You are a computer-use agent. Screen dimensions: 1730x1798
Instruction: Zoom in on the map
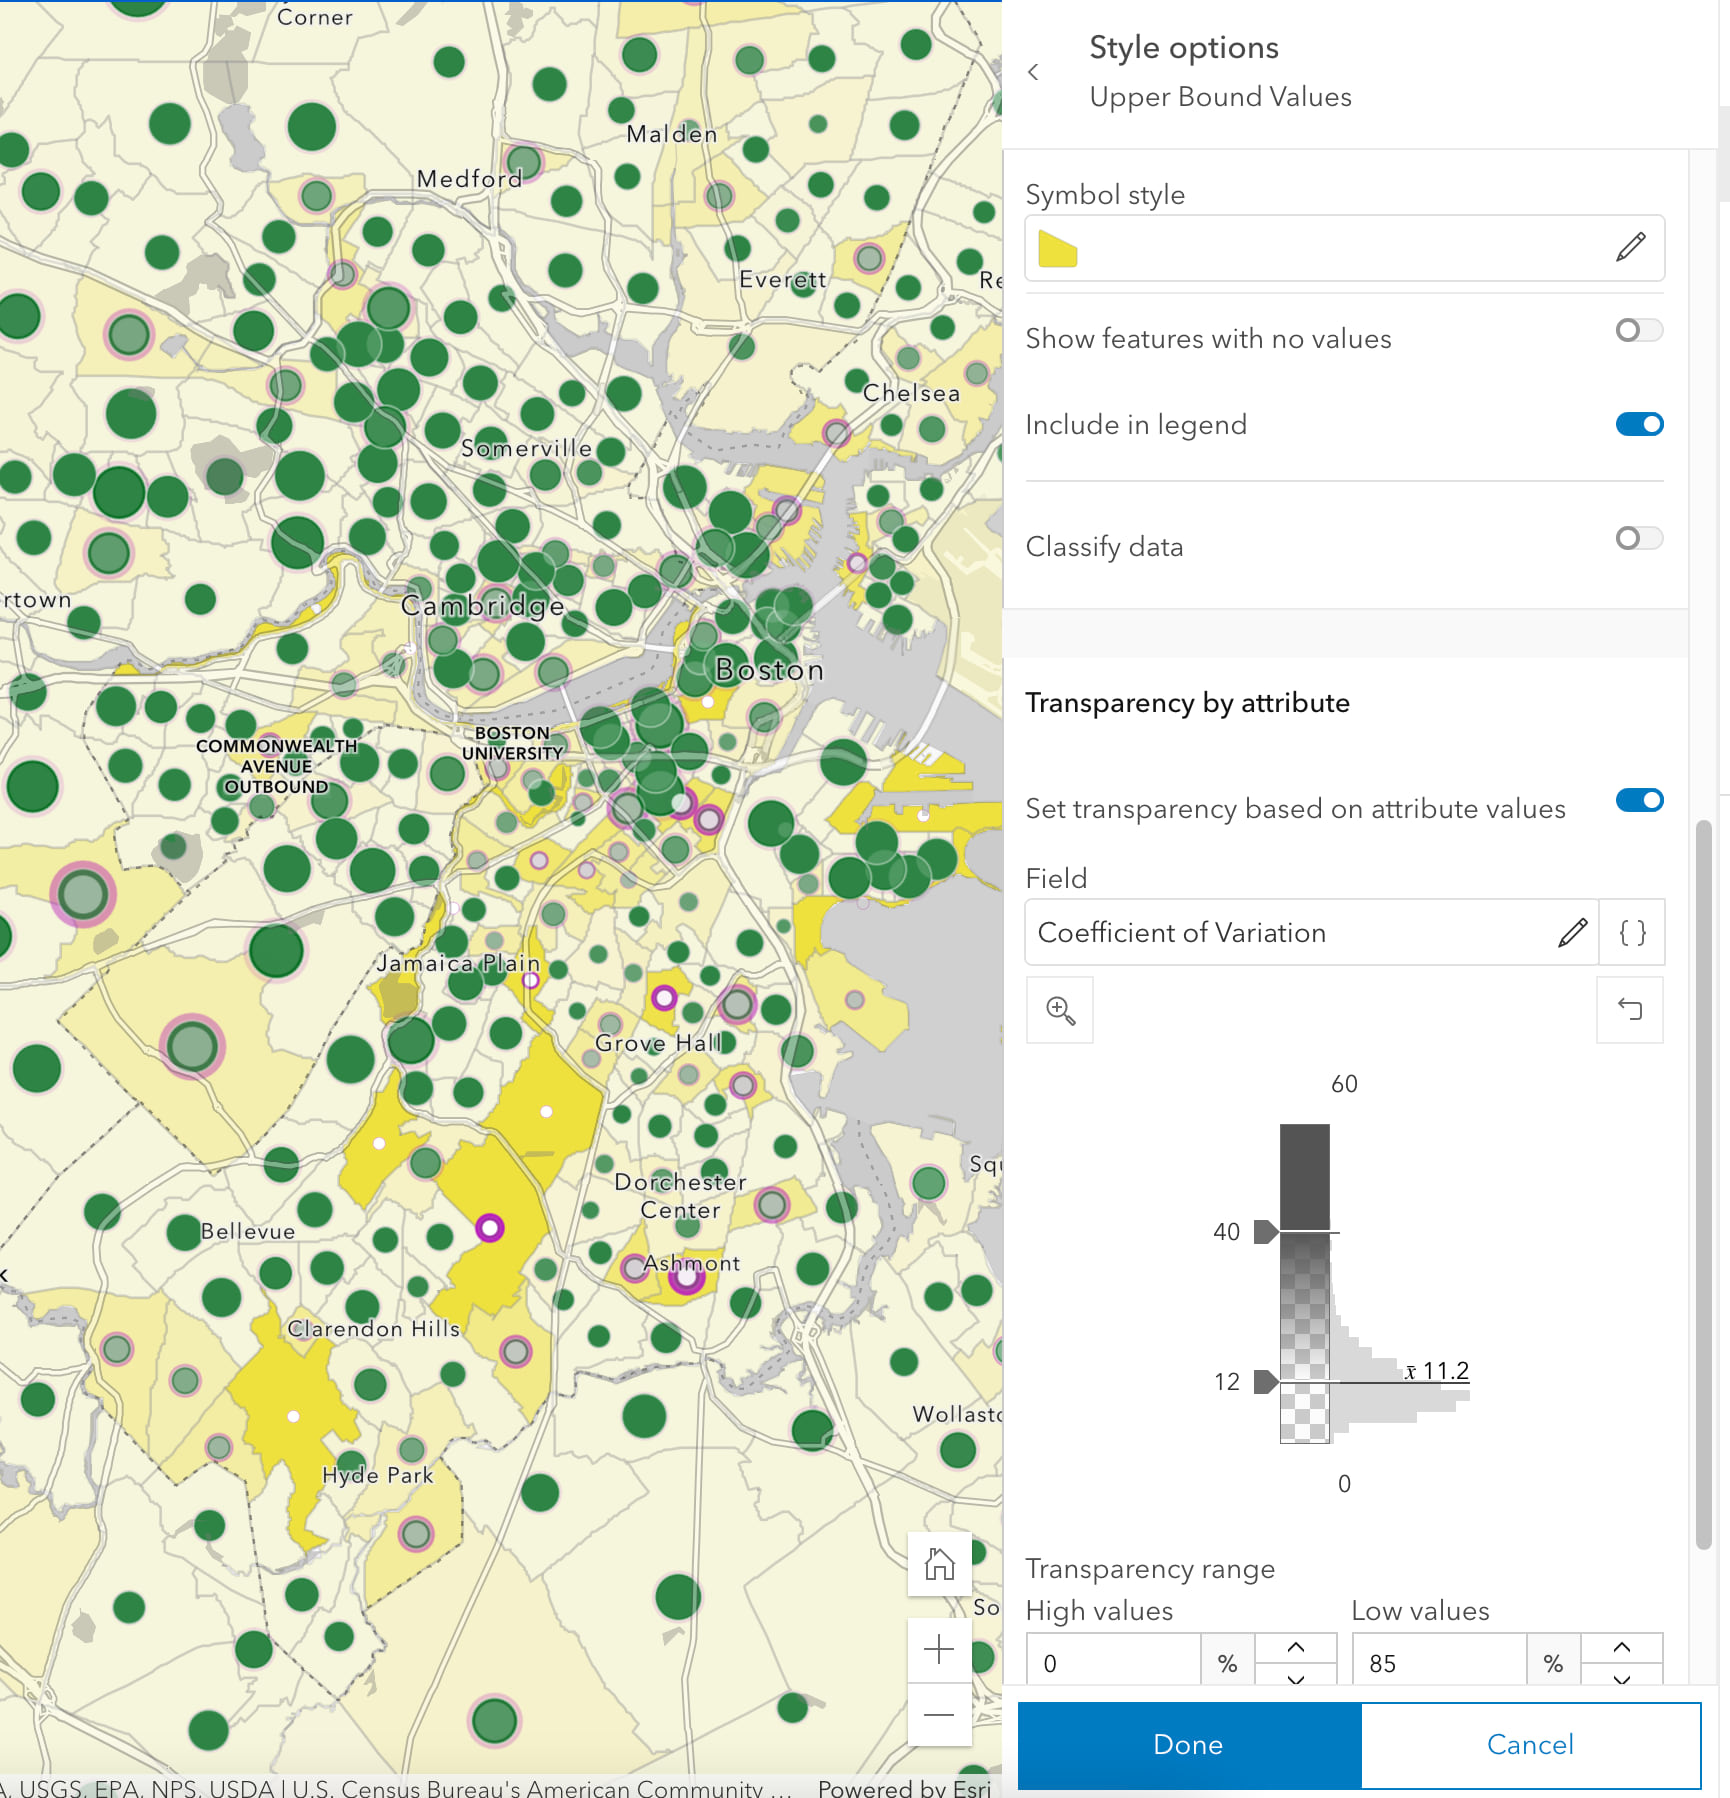(x=939, y=1649)
